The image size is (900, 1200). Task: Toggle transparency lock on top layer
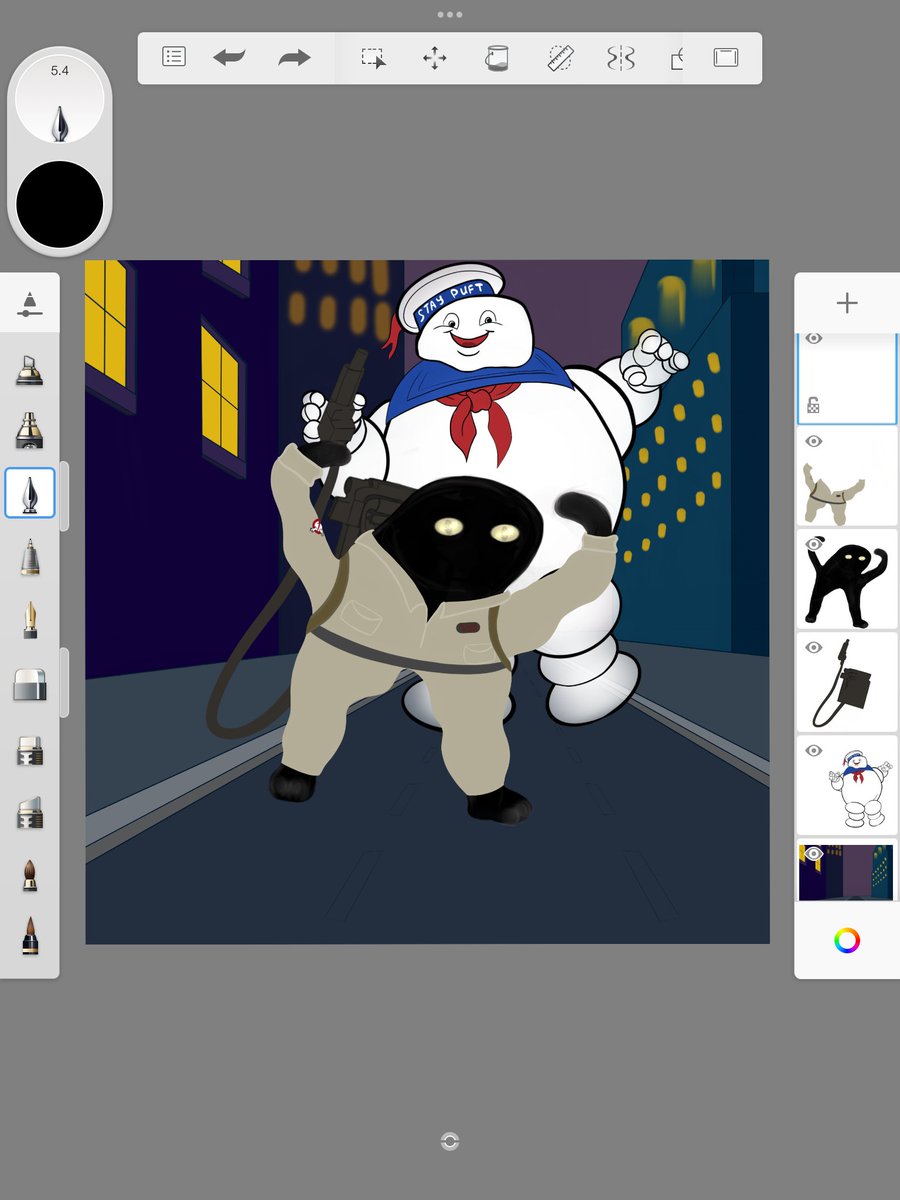pos(814,405)
